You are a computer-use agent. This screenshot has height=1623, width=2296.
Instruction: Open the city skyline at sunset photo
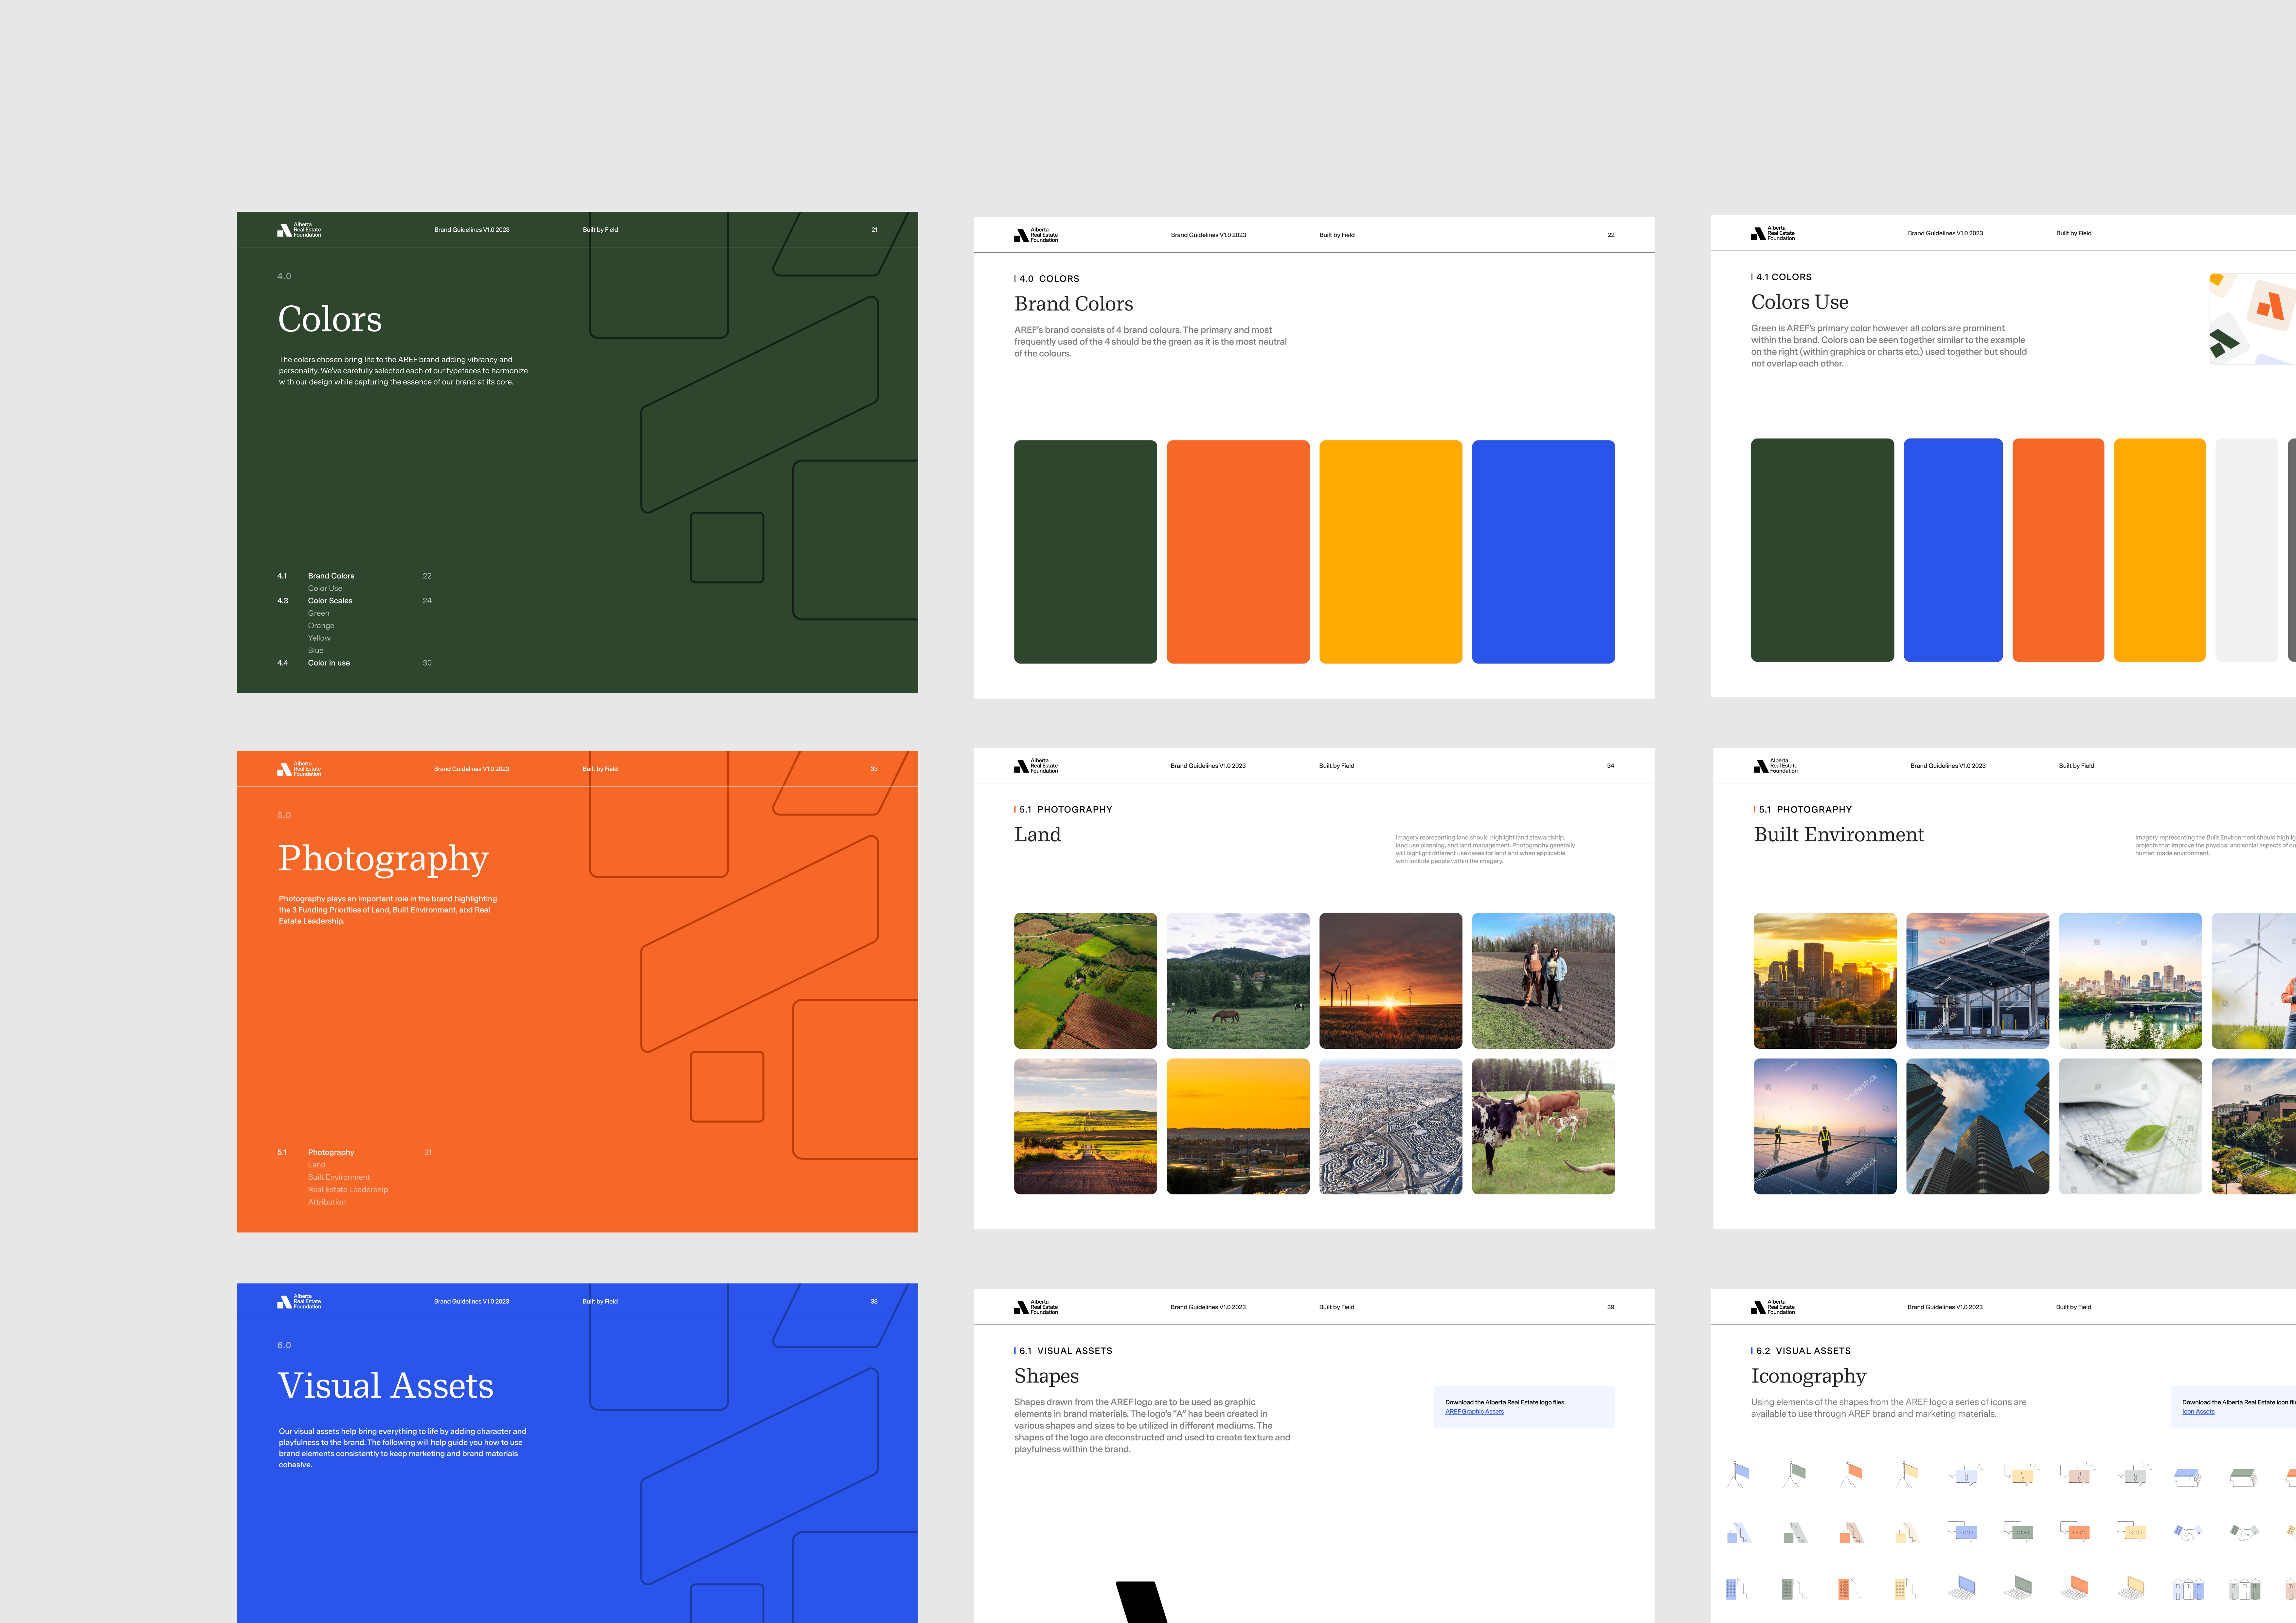point(1825,981)
